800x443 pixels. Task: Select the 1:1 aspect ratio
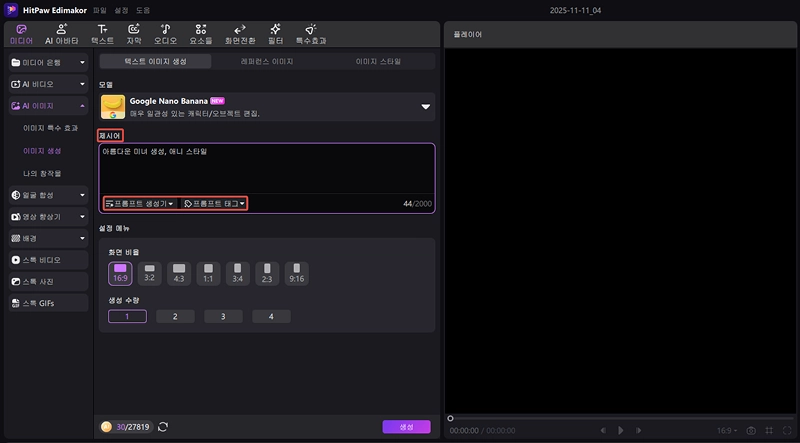[208, 274]
